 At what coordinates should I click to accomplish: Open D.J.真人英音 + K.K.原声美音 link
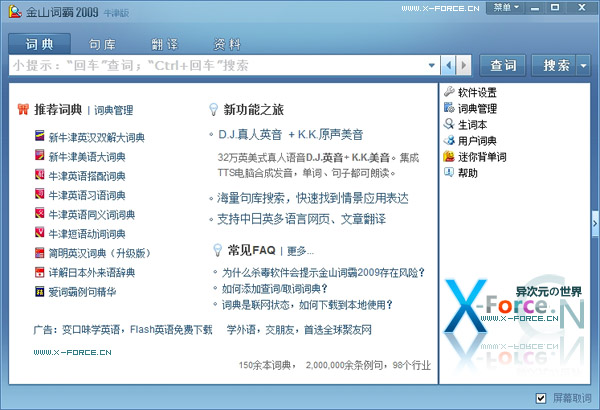[291, 134]
